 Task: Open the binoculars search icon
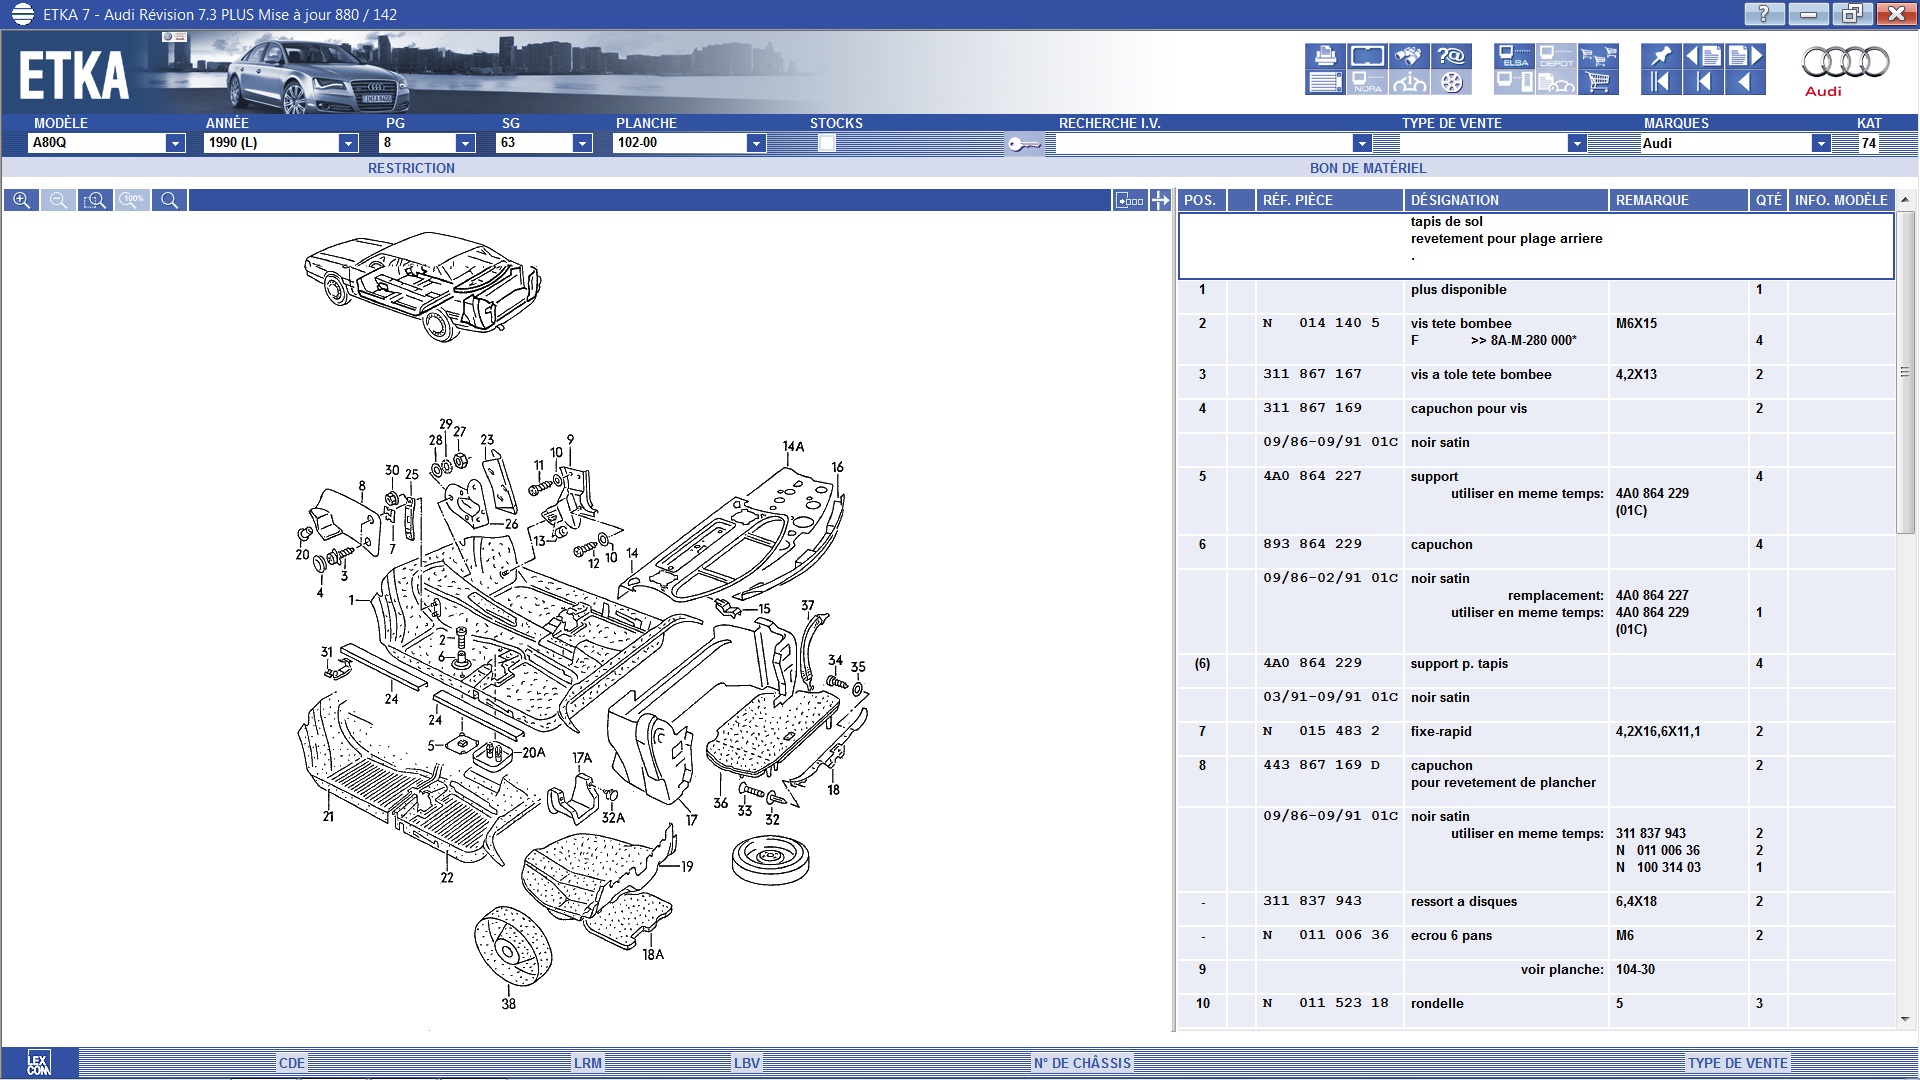click(1409, 56)
